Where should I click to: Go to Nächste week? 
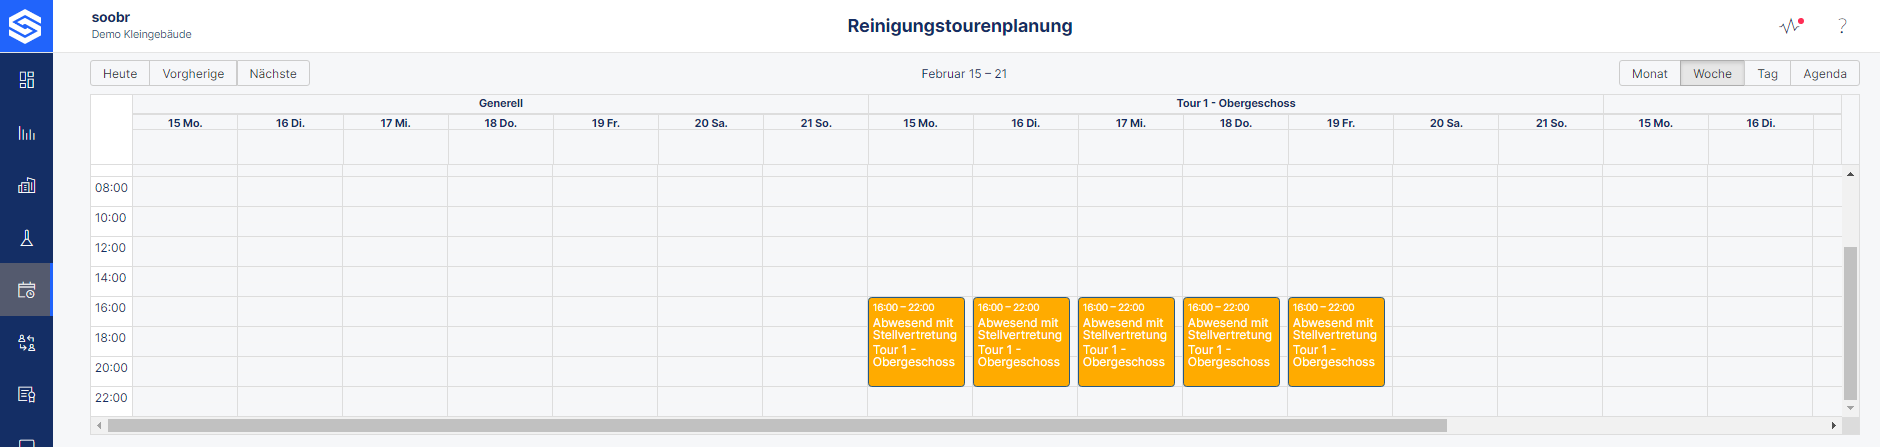point(273,74)
